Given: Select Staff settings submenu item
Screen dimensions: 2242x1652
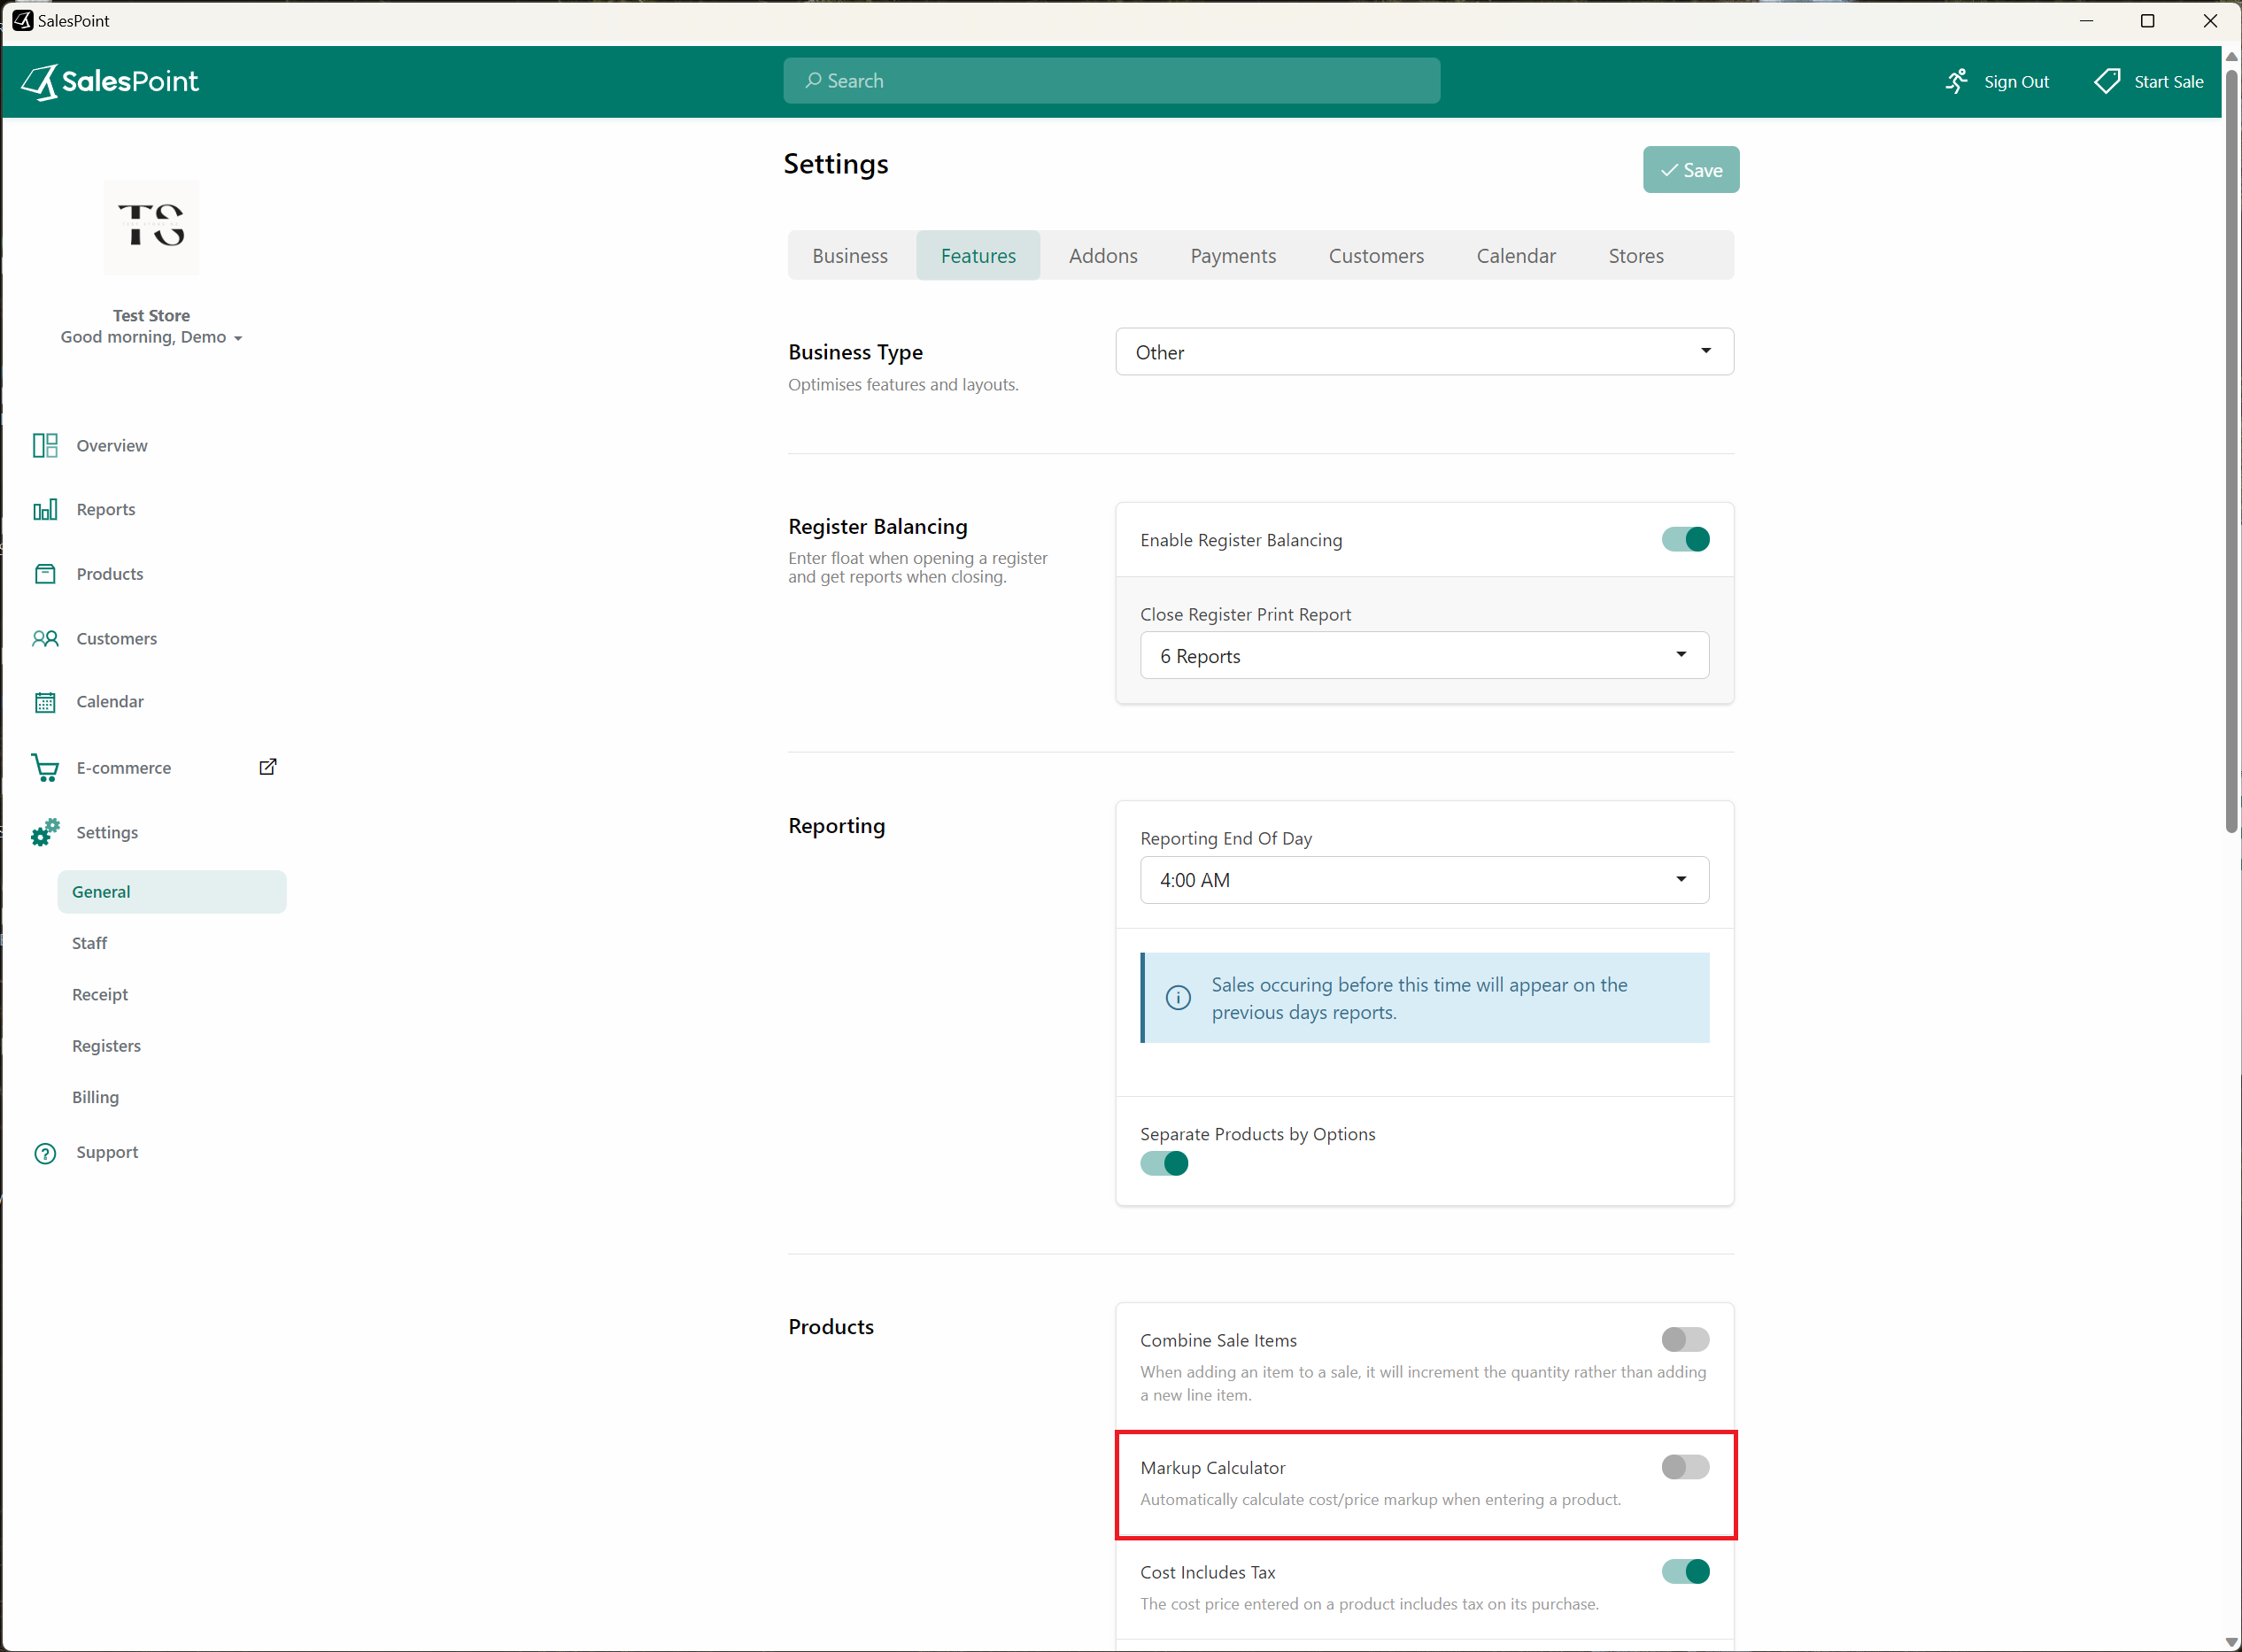Looking at the screenshot, I should coord(89,943).
